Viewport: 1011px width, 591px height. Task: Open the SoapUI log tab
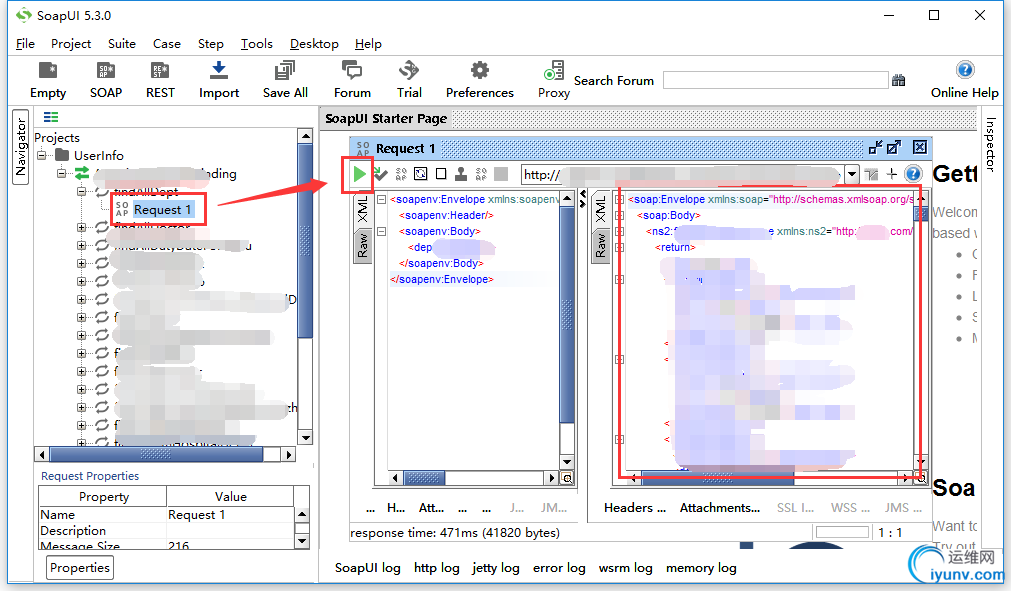coord(368,568)
